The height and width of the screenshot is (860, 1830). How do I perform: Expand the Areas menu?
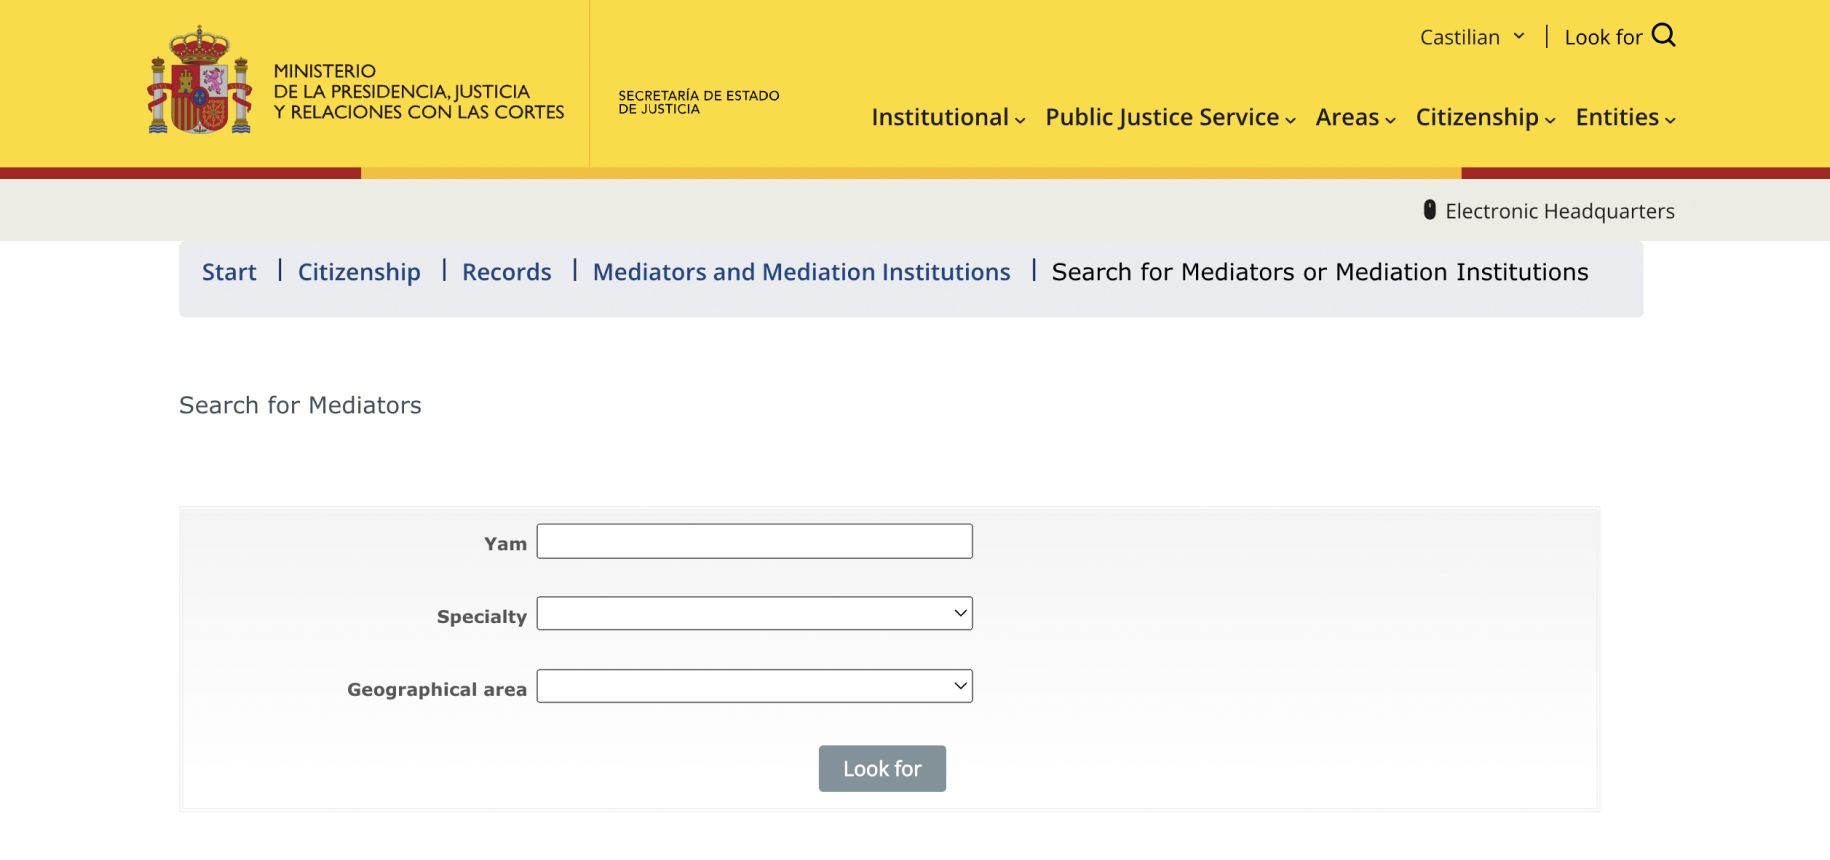point(1354,118)
